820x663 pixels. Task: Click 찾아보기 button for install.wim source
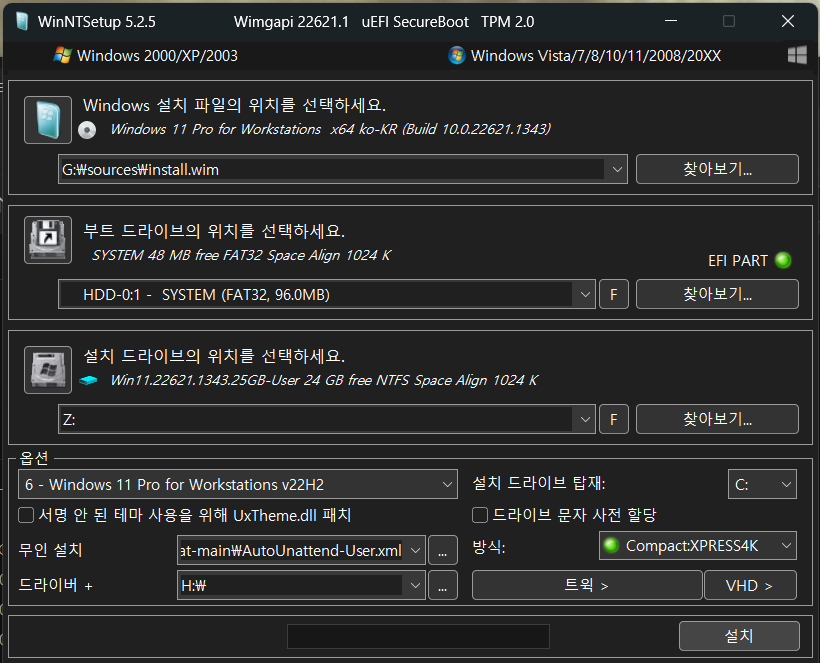point(717,169)
